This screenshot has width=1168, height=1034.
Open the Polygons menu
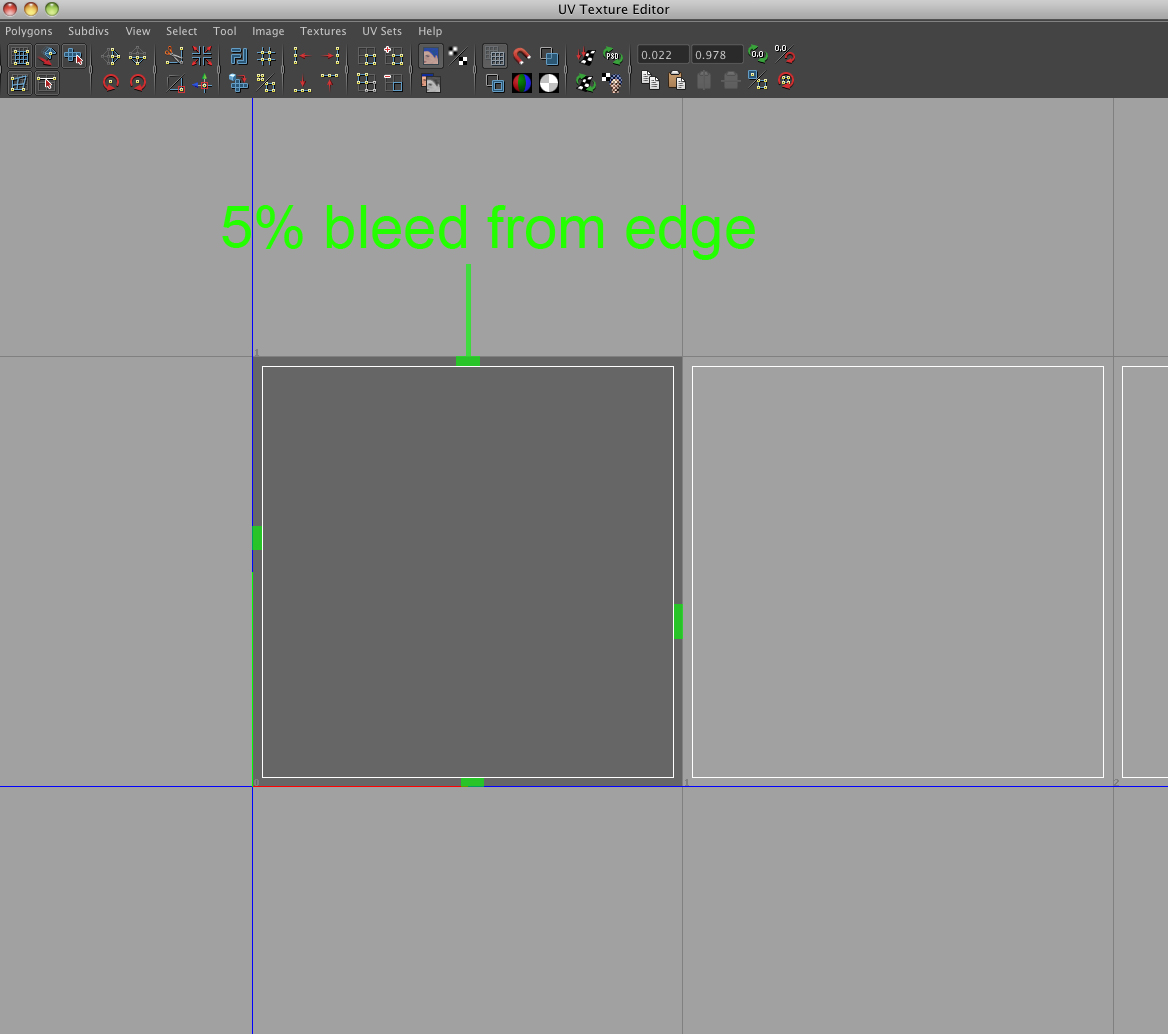pos(28,31)
